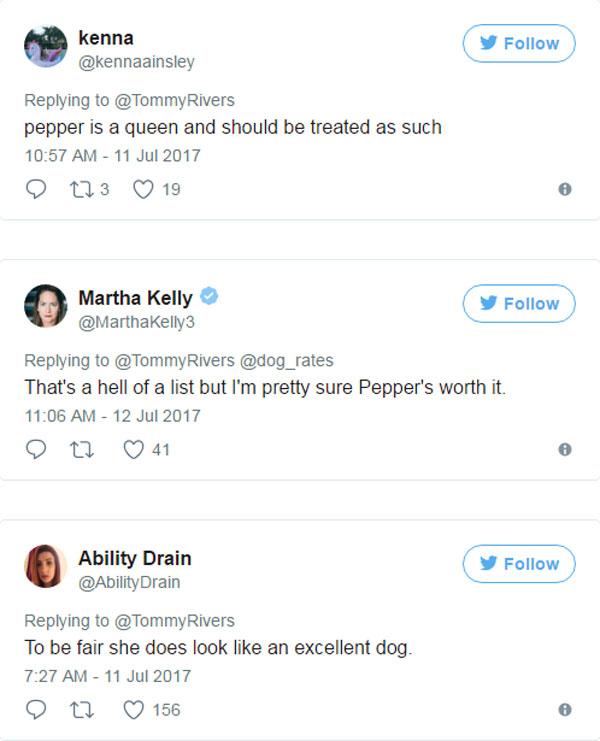This screenshot has height=741, width=600.
Task: Open the 7:27 AM - 11 Jul 2017 timestamp
Action: (107, 676)
